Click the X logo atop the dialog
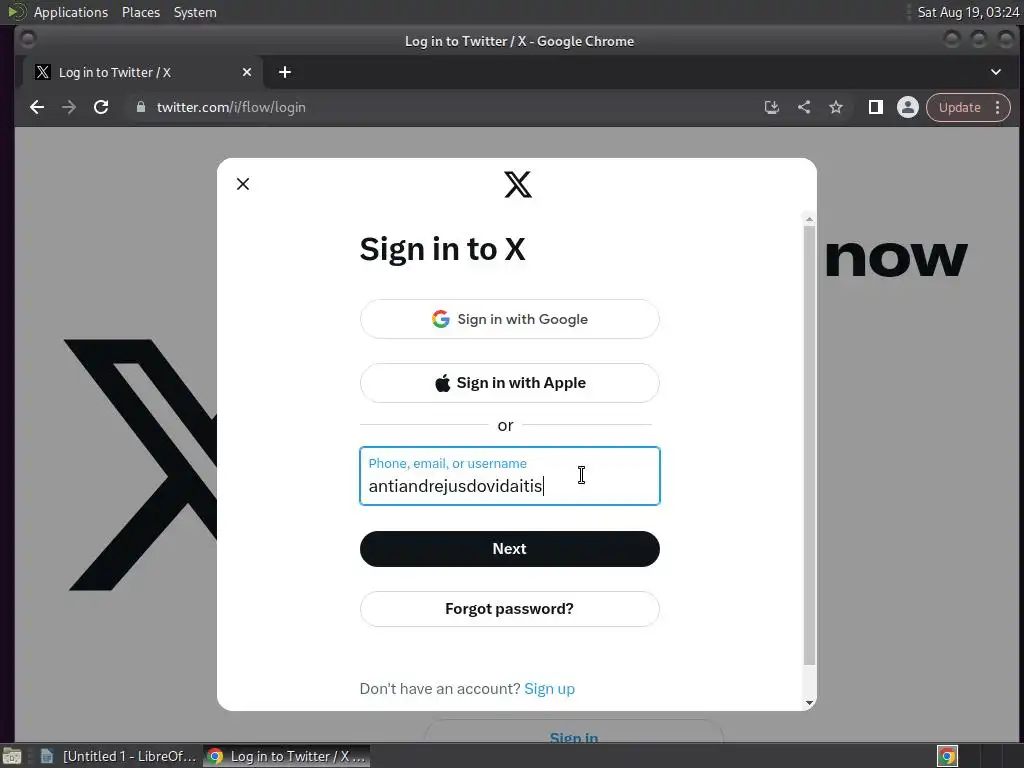The height and width of the screenshot is (768, 1024). 518,184
